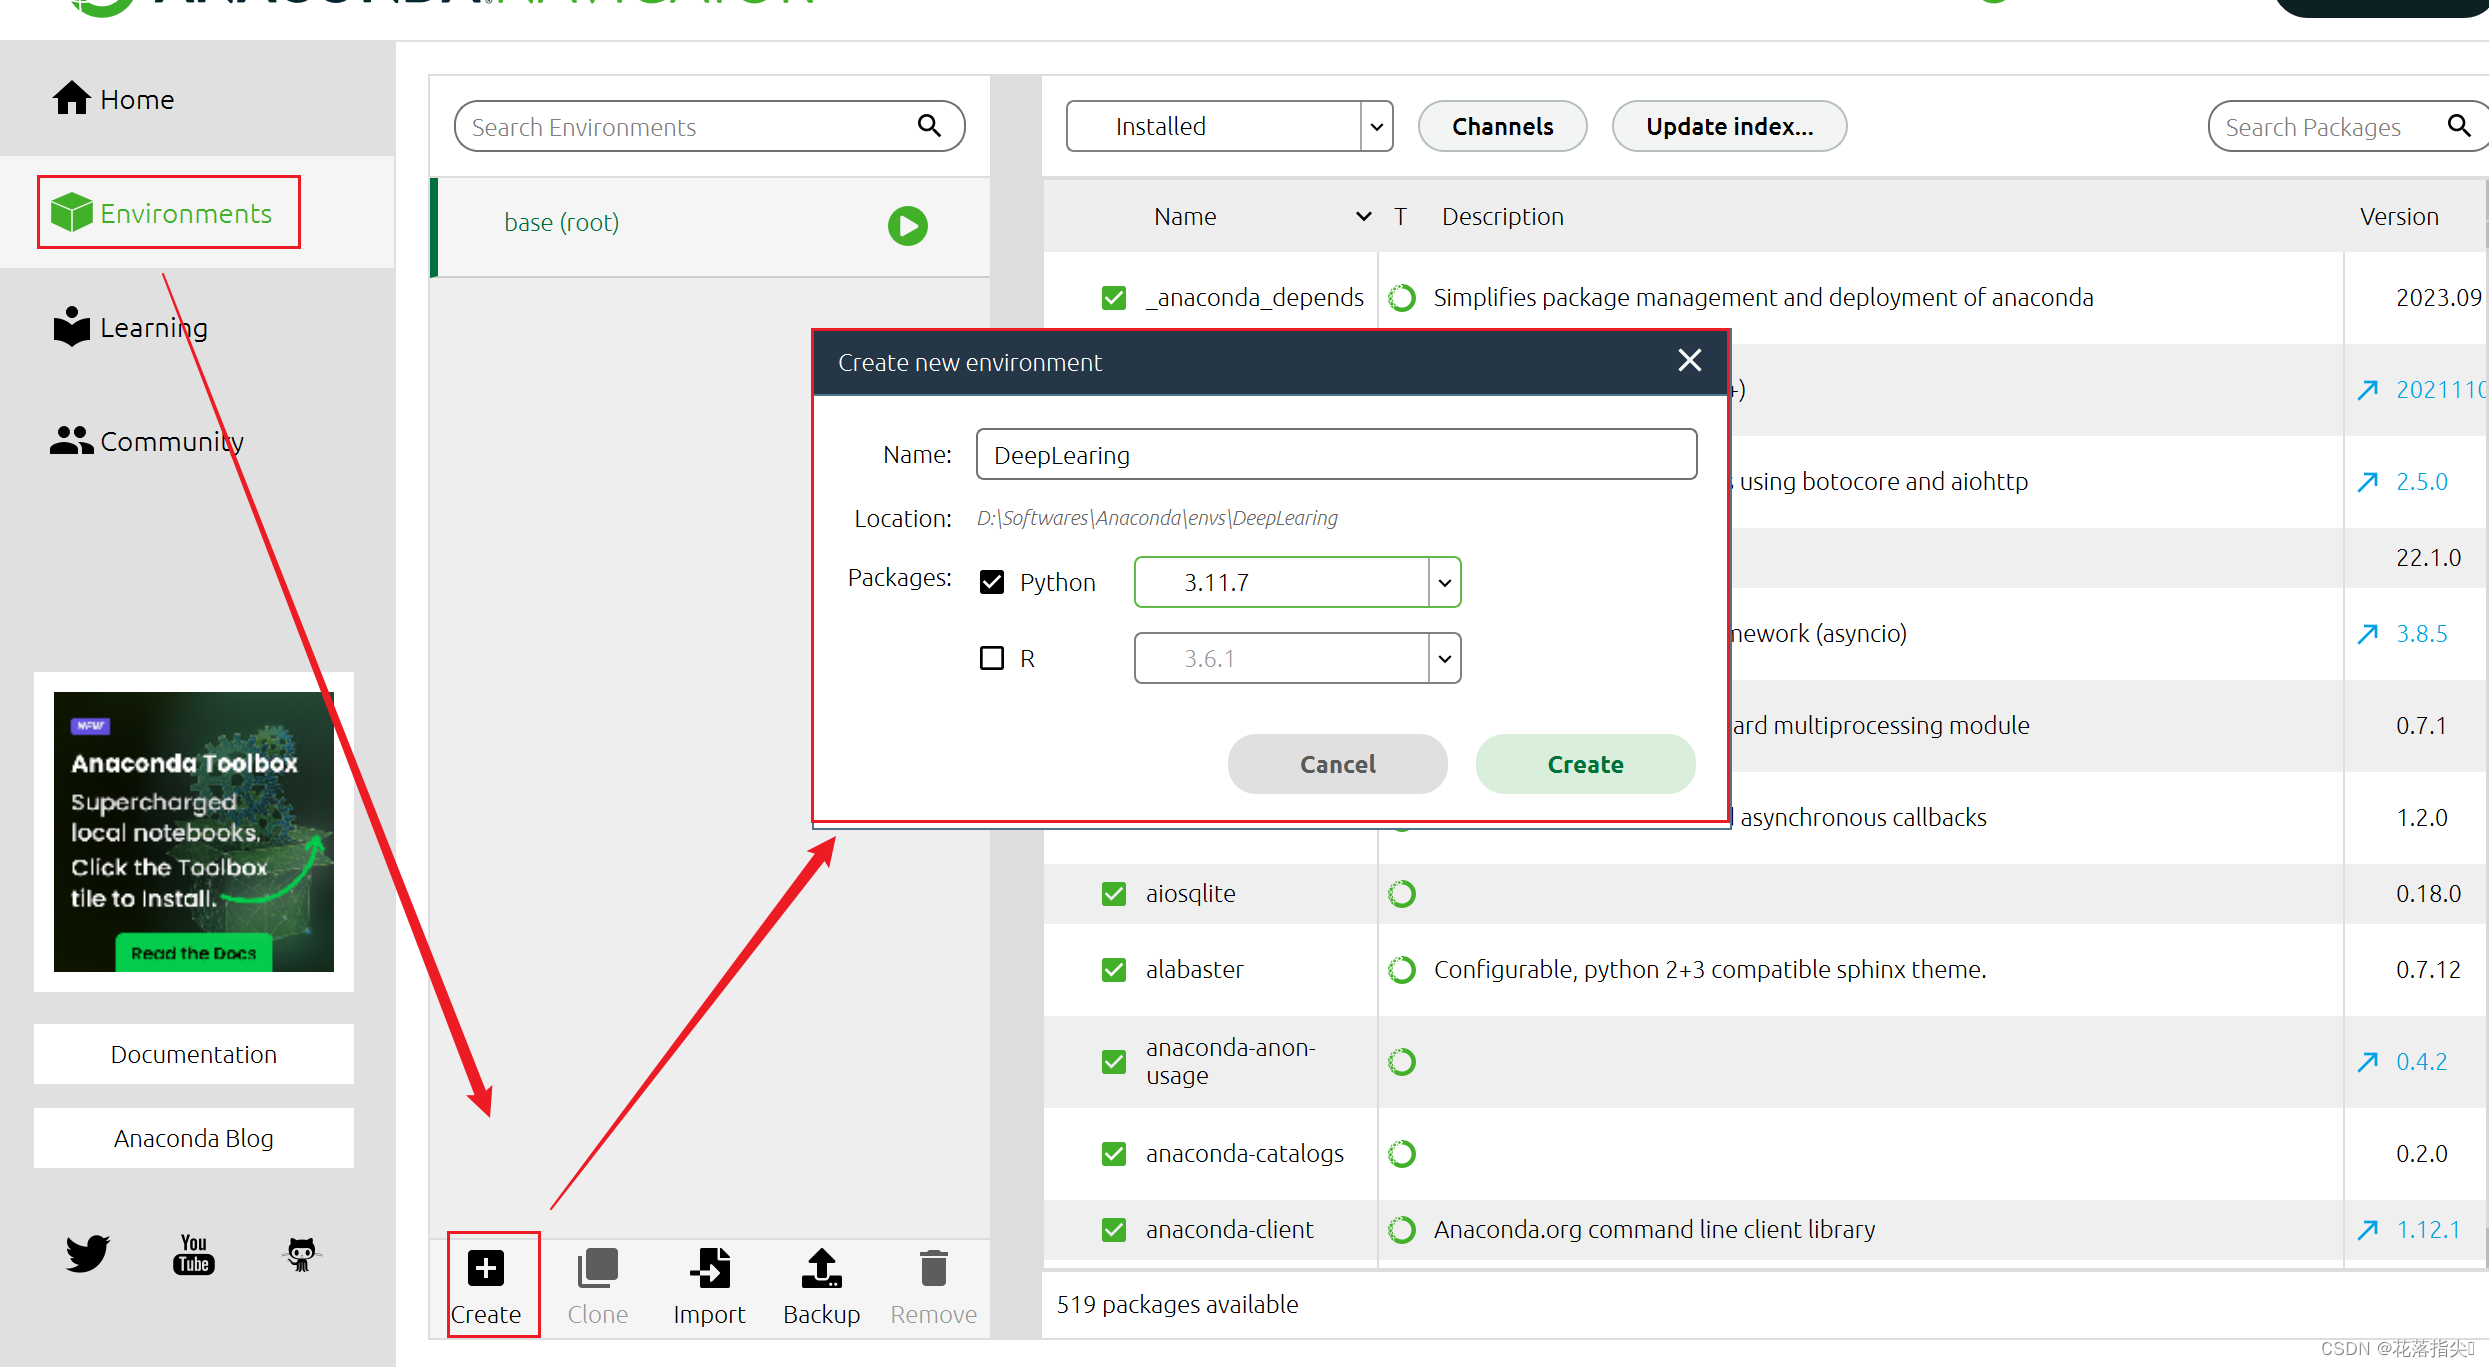Click the Version column header

coord(2399,216)
